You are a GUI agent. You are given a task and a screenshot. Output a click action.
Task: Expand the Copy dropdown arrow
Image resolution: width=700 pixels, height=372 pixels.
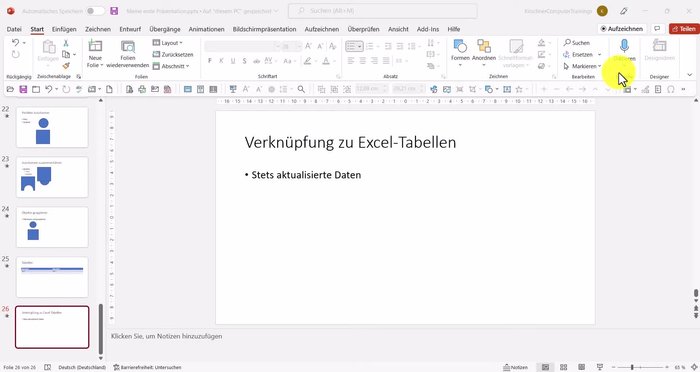pos(74,54)
